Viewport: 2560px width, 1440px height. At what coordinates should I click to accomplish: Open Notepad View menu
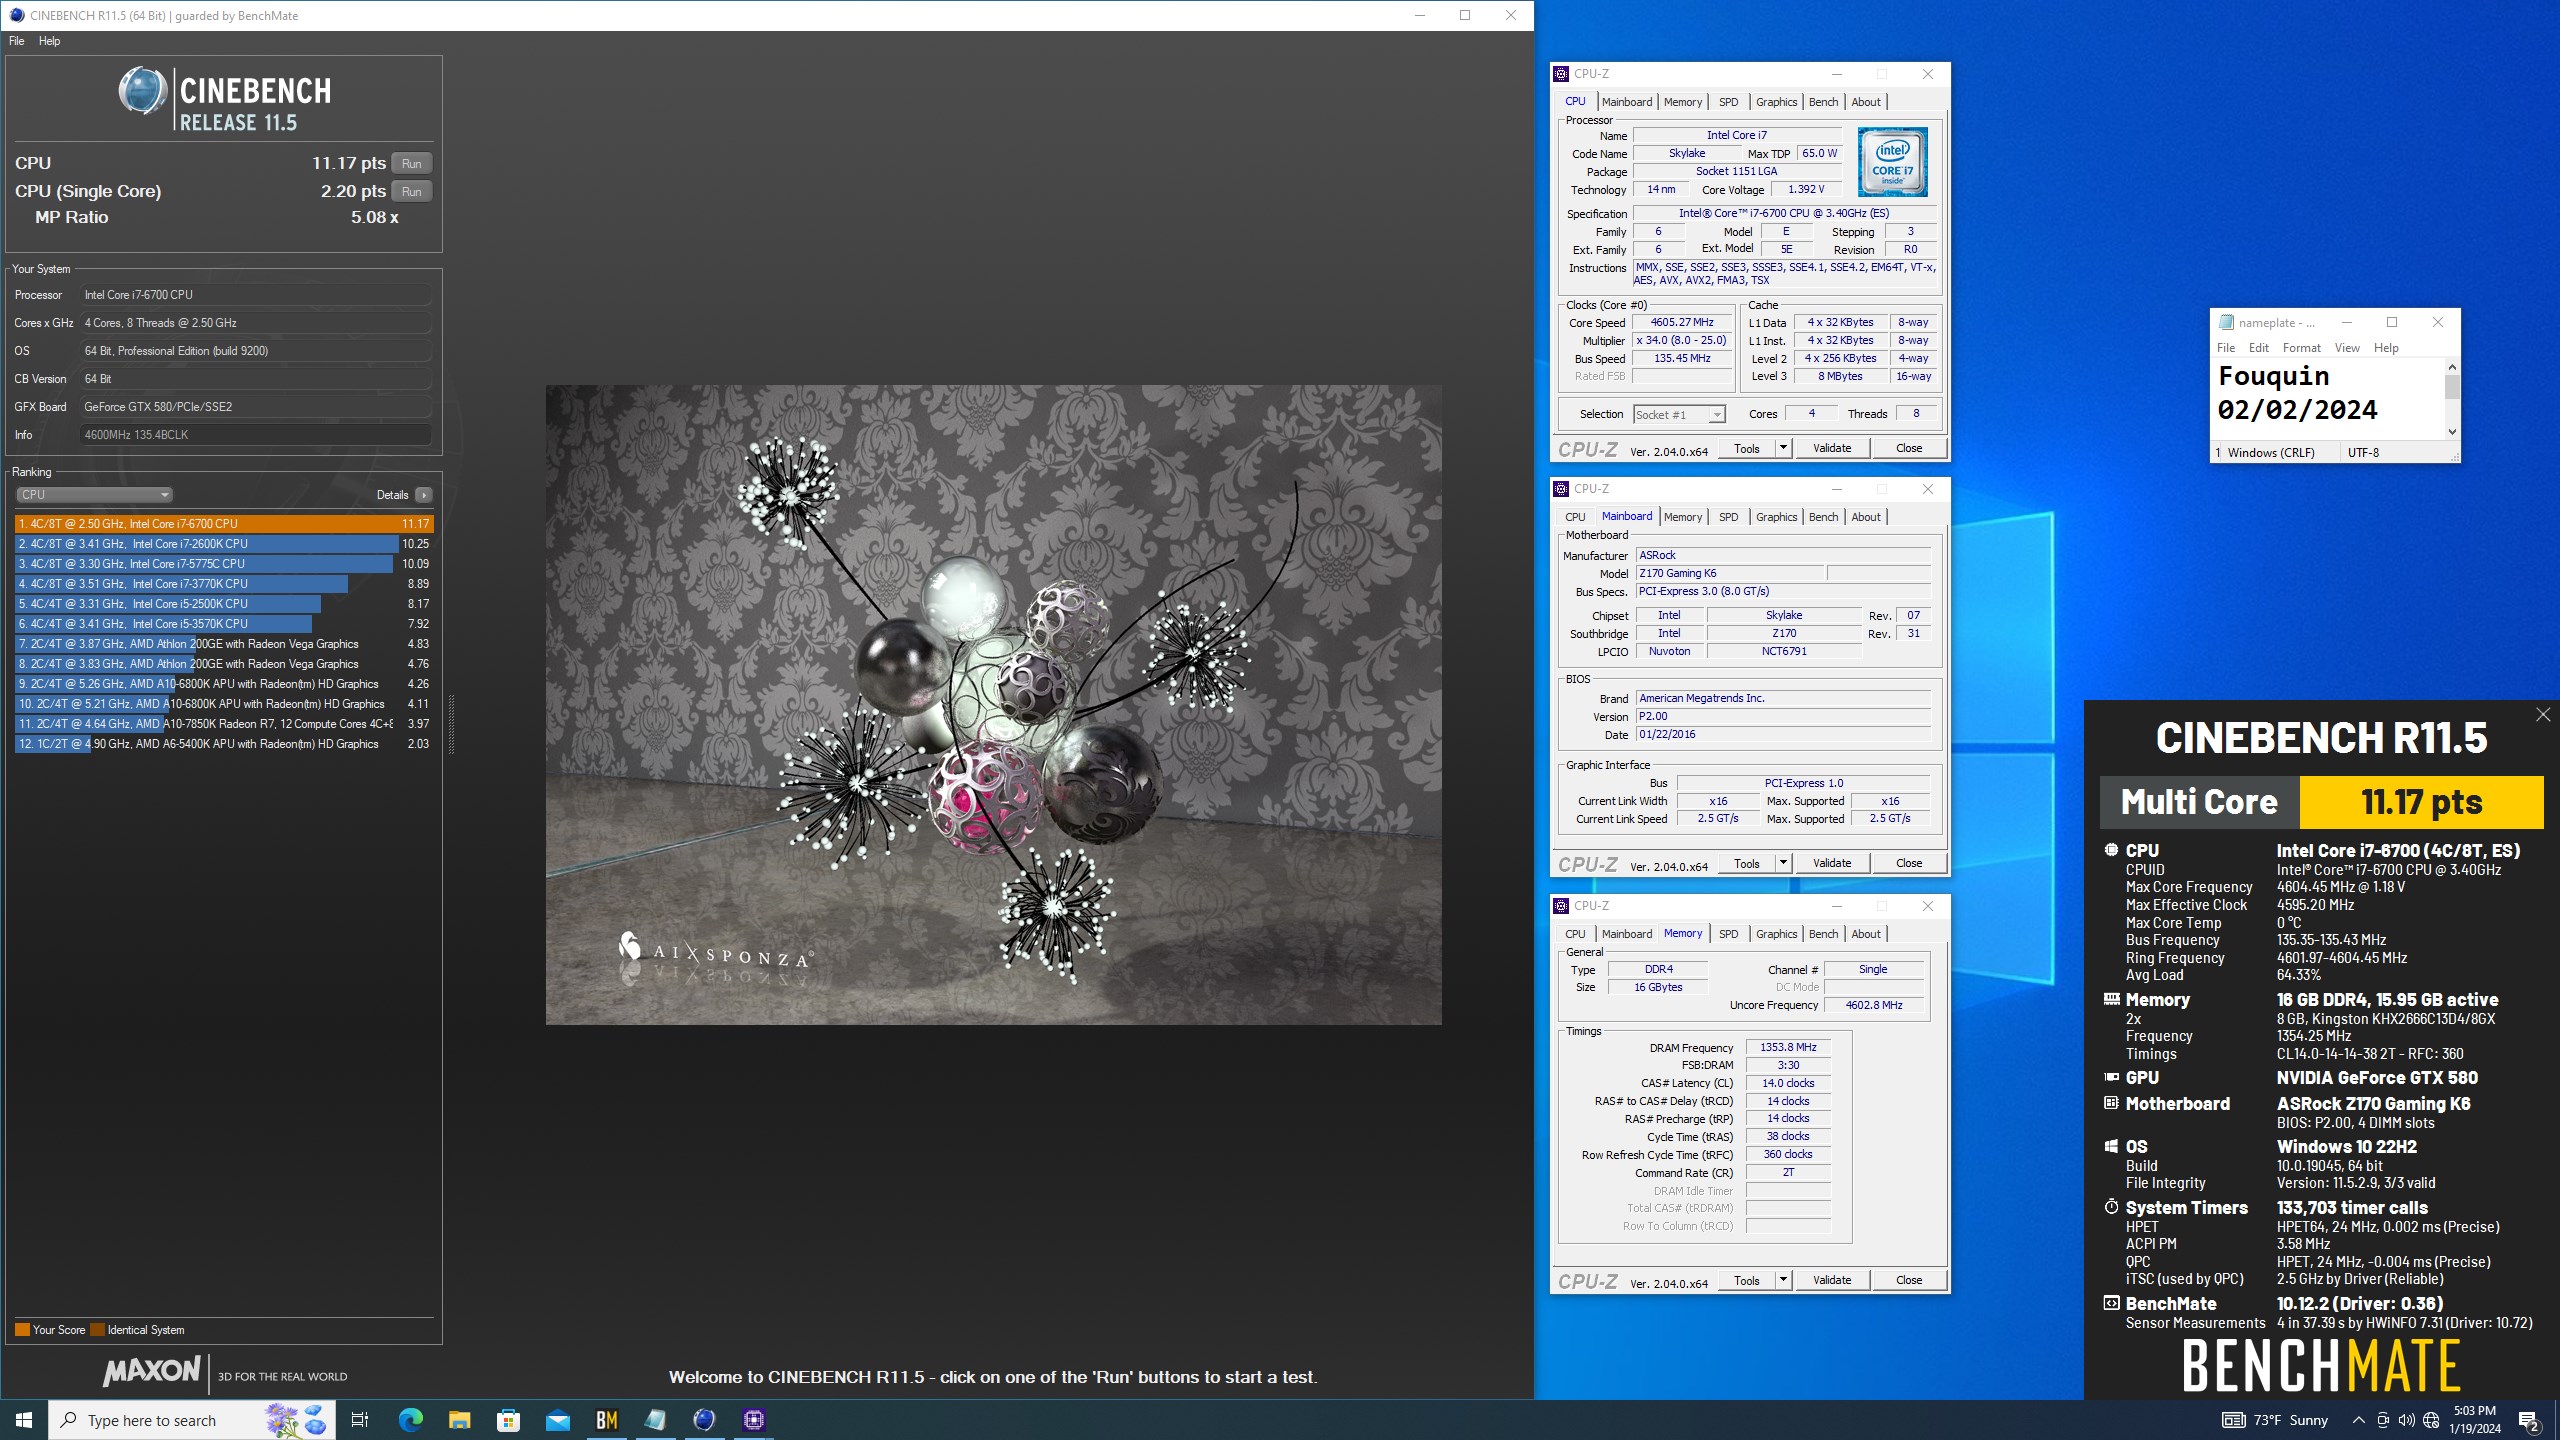2346,348
